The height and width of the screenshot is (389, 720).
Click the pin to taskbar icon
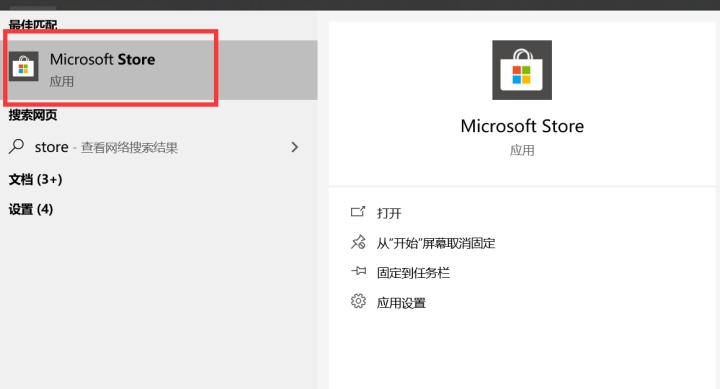click(359, 271)
